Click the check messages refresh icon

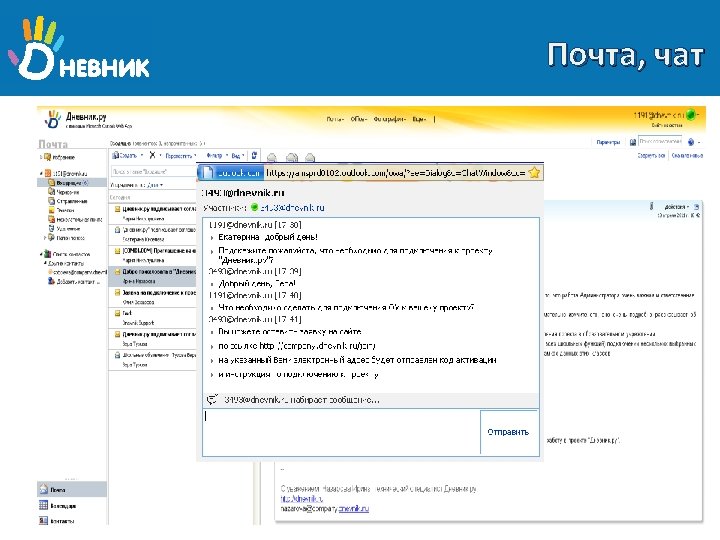point(254,155)
